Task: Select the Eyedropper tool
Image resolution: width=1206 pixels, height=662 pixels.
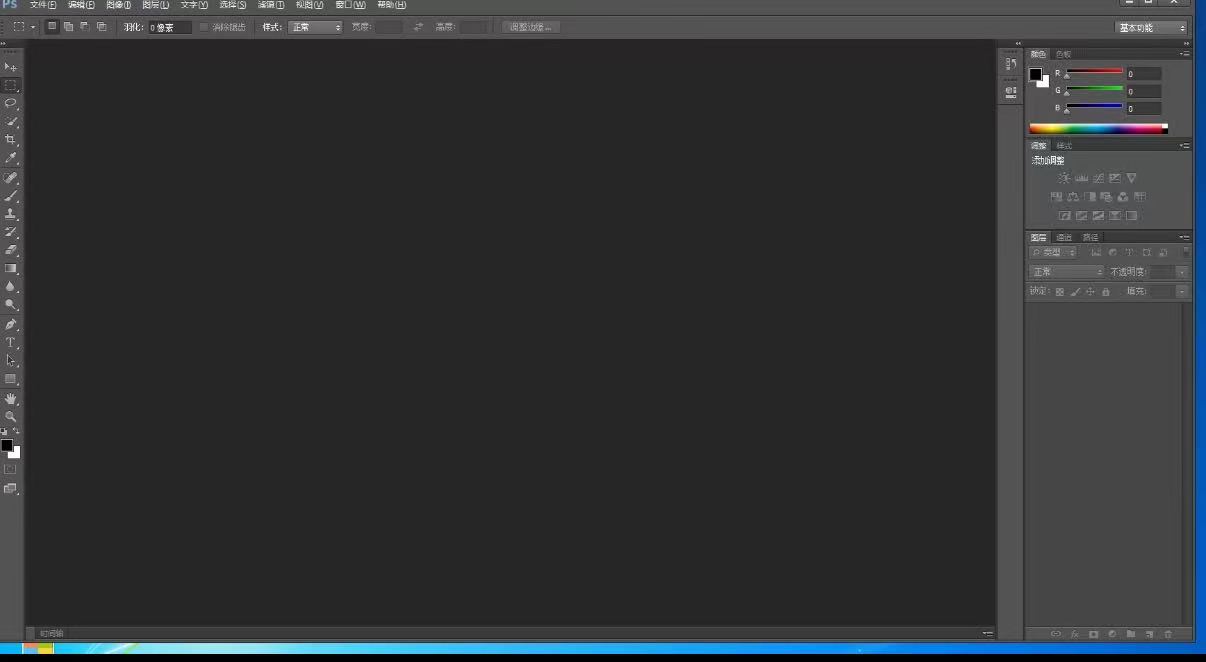Action: 11,157
